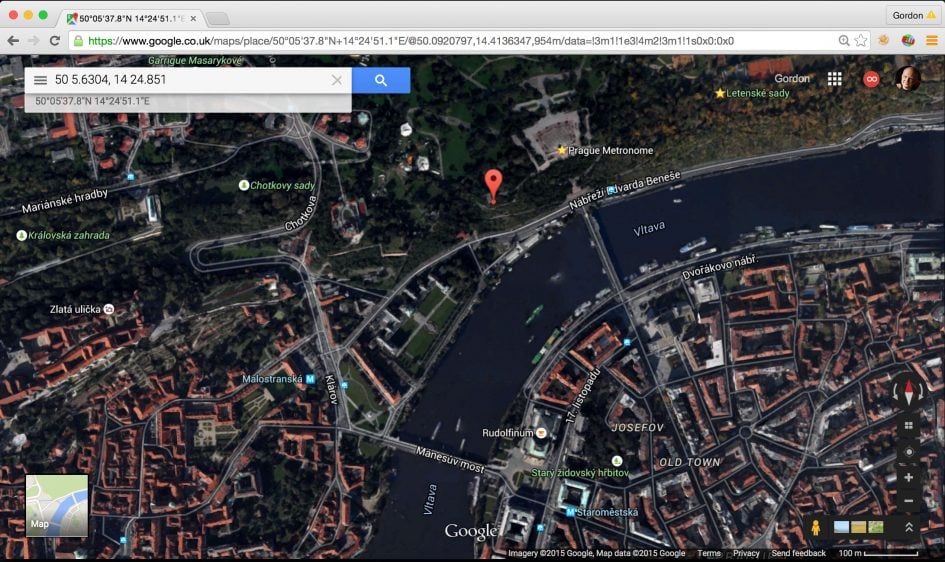Click the Staroměstská metro station marker
945x562 pixels.
coord(570,512)
